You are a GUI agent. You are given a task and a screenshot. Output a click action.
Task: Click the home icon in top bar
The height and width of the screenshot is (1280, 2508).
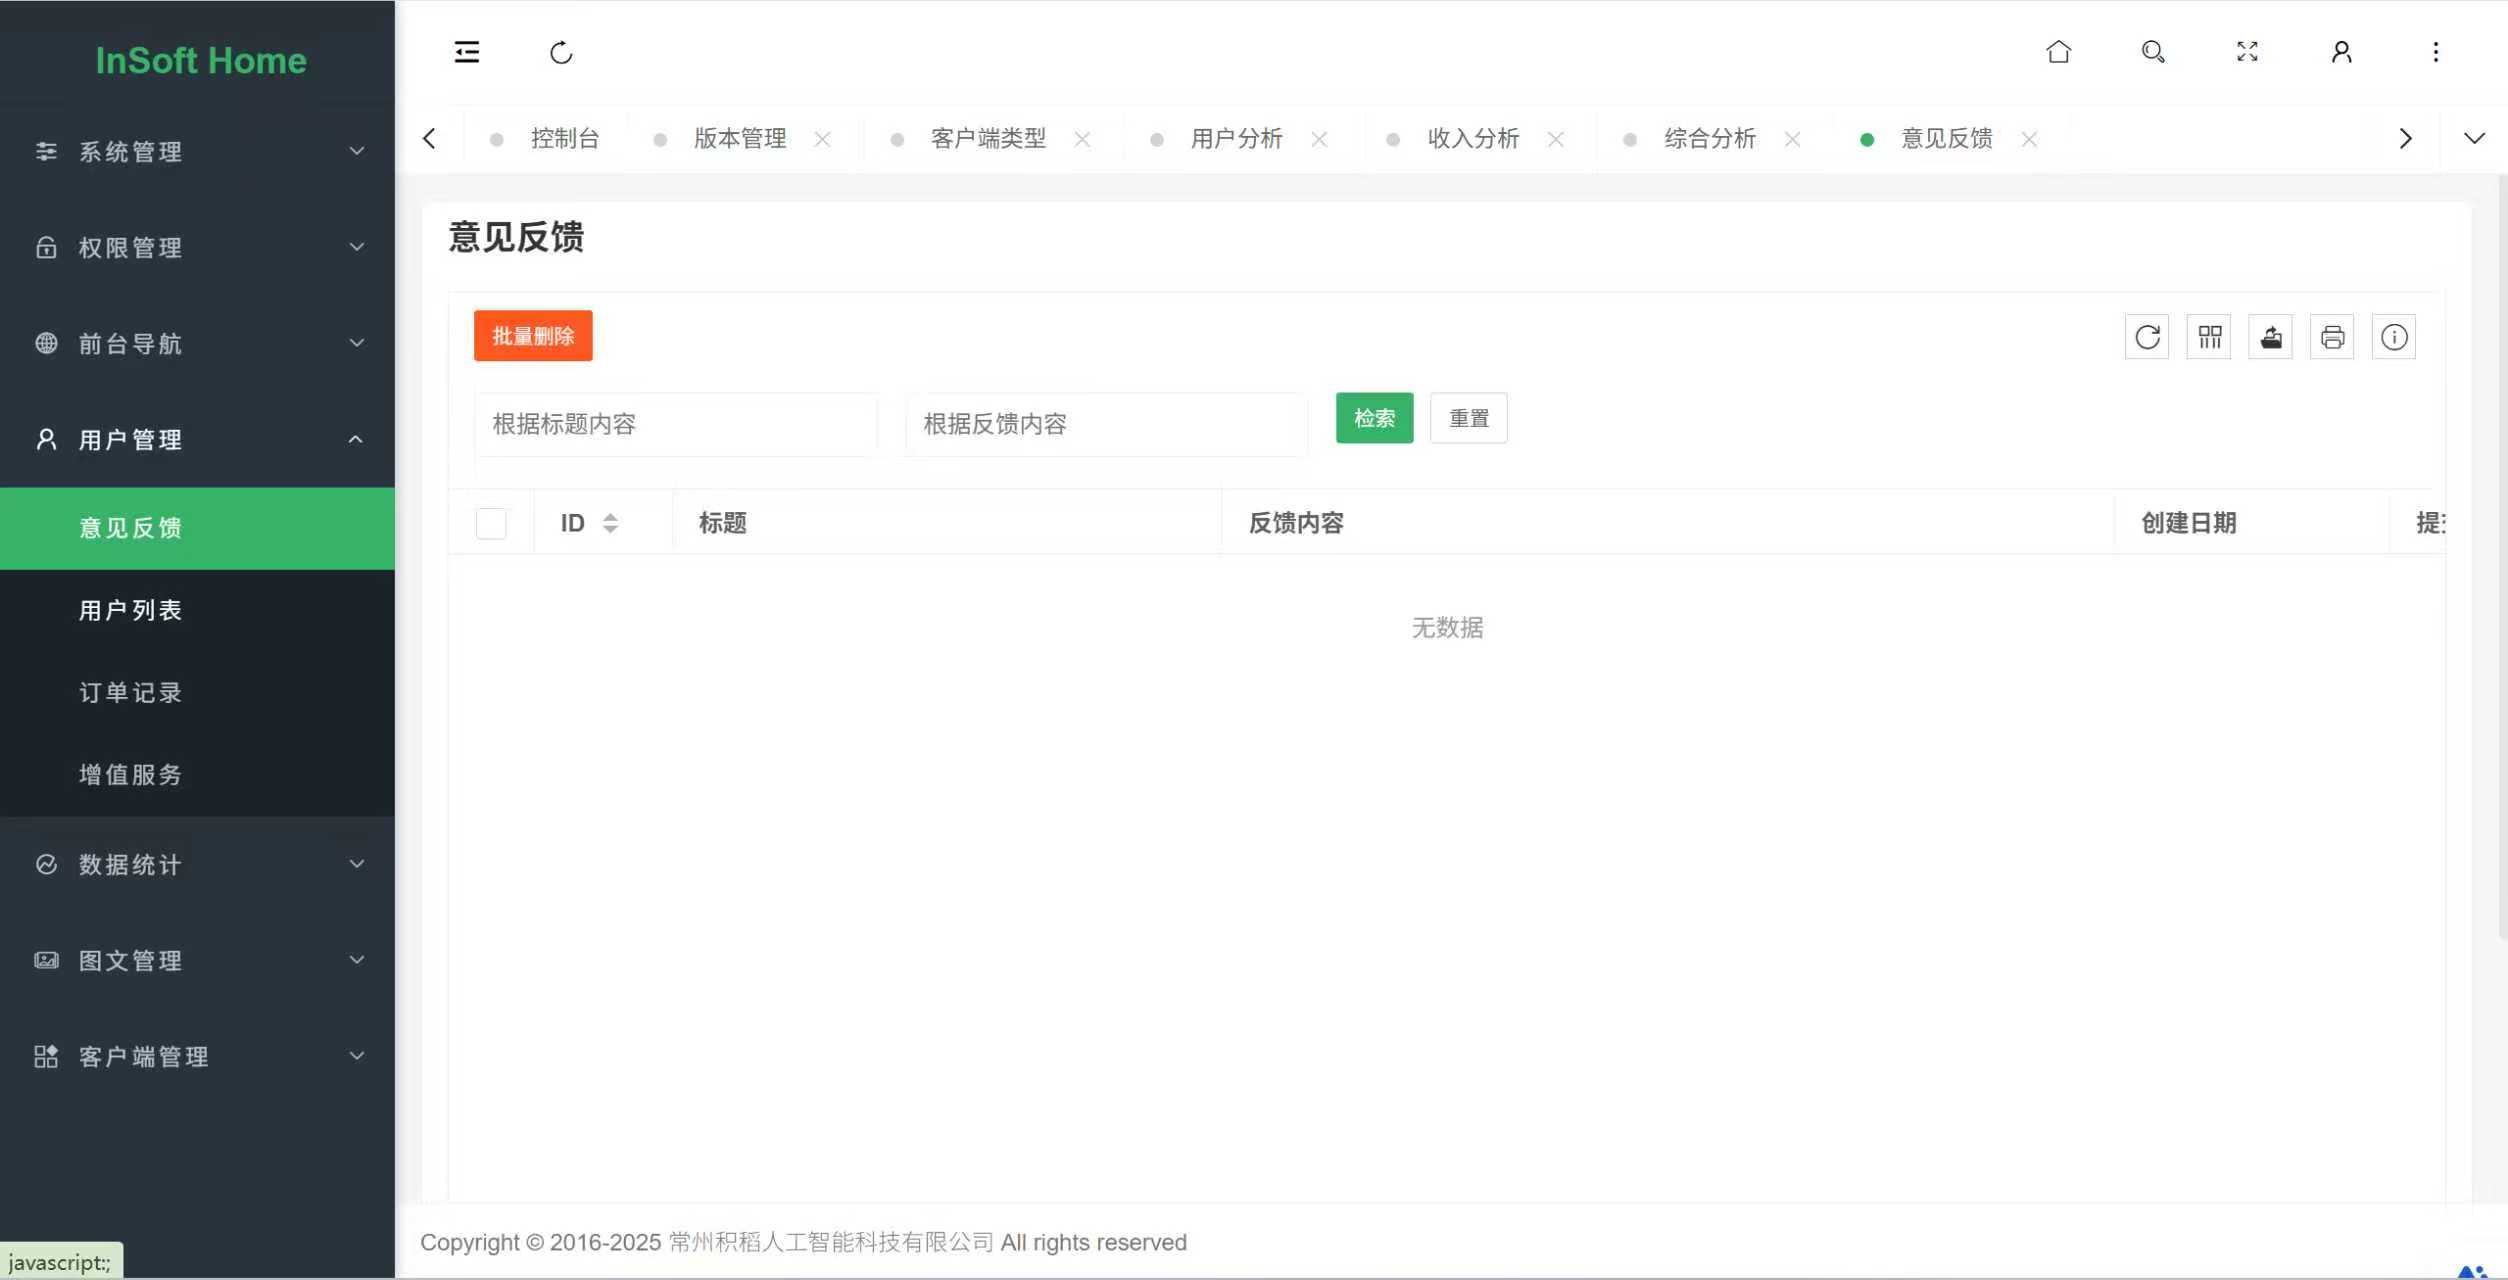[x=2058, y=51]
